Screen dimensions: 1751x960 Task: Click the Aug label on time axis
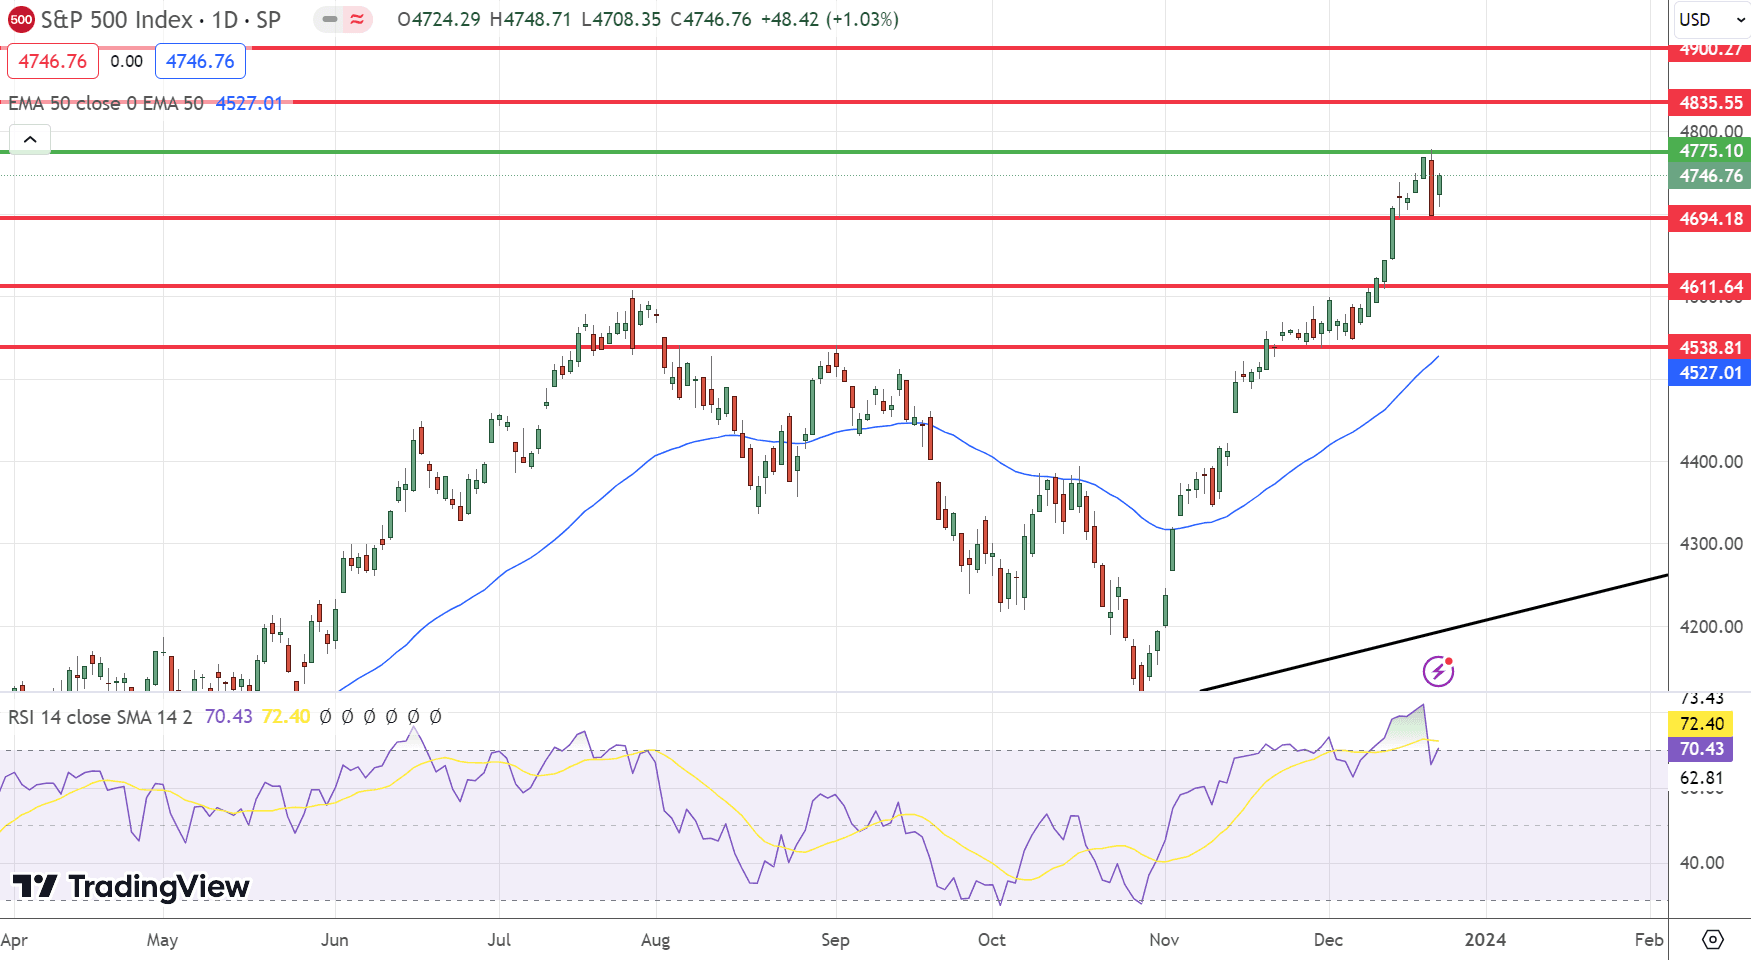click(655, 940)
